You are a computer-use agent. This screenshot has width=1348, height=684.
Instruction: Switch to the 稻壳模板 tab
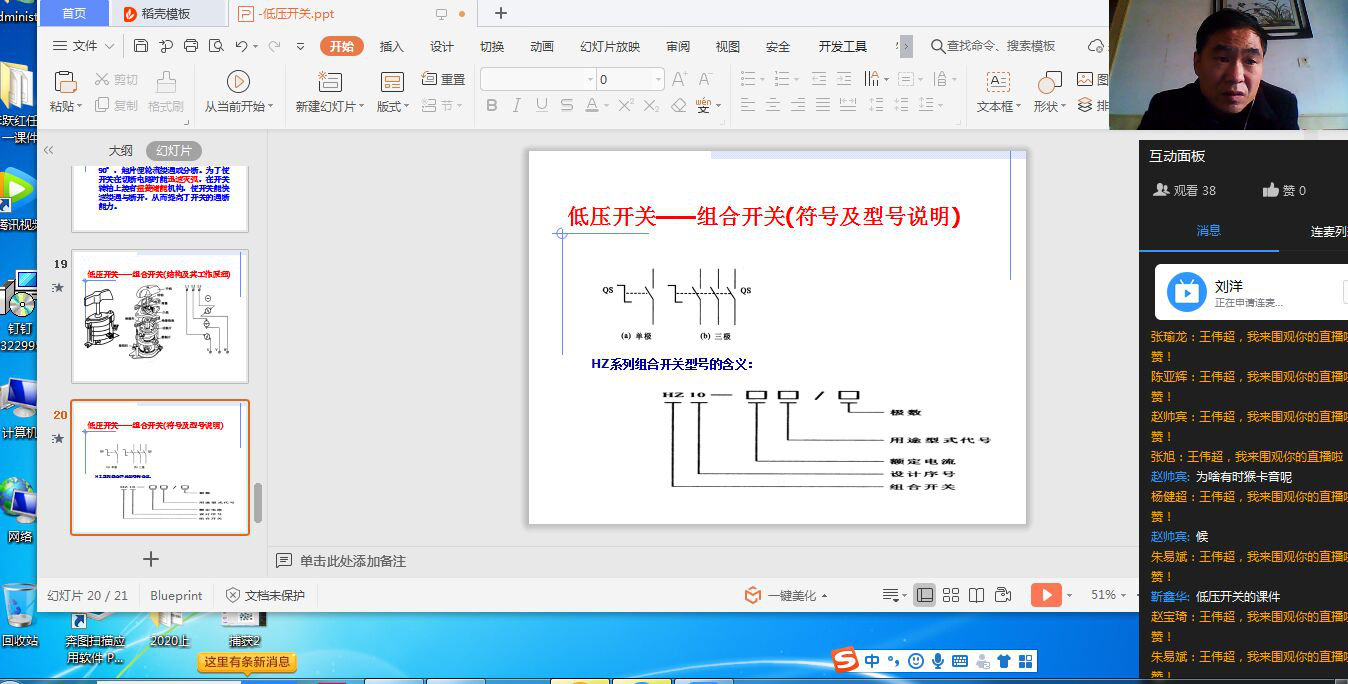(x=166, y=13)
